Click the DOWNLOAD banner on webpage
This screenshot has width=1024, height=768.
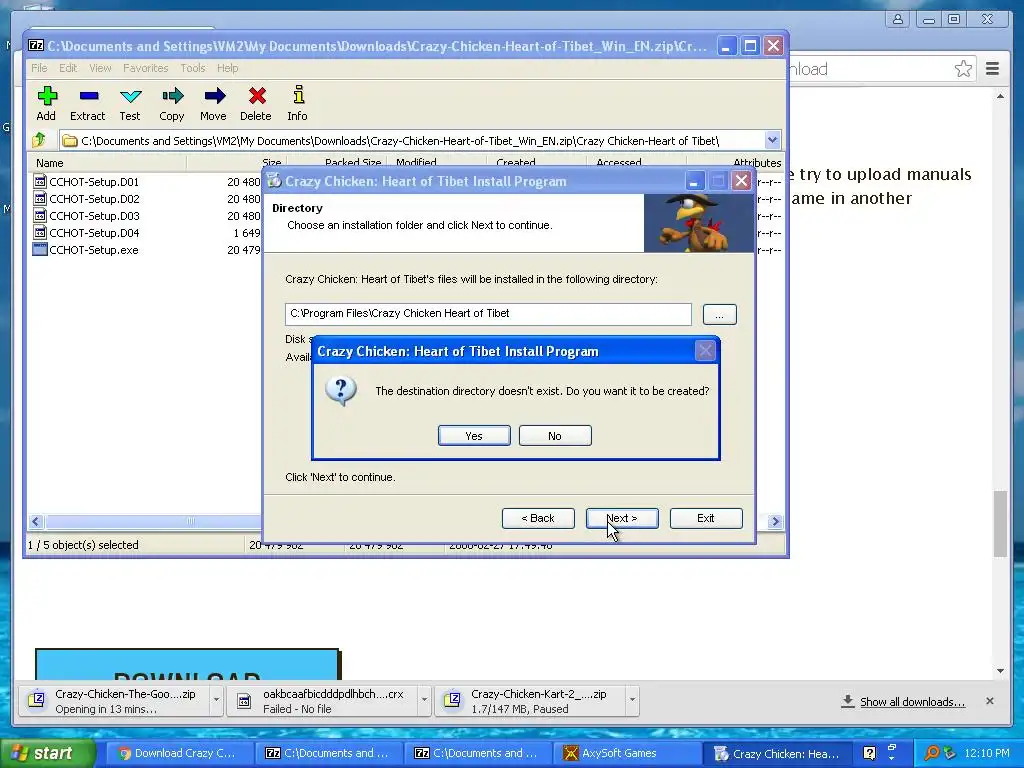pos(187,664)
